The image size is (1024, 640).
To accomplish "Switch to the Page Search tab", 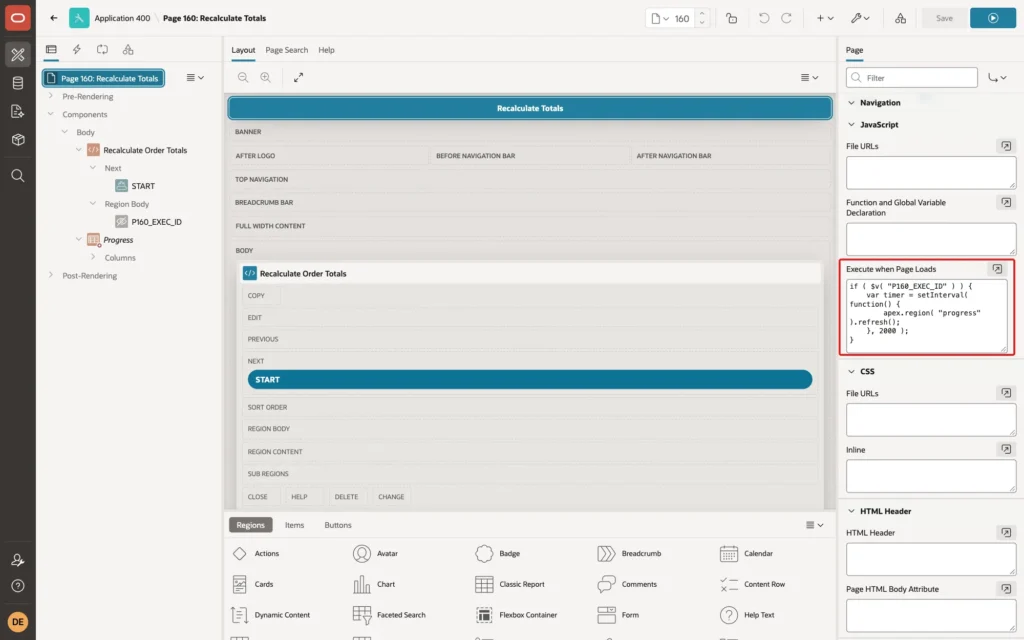I will (x=286, y=50).
